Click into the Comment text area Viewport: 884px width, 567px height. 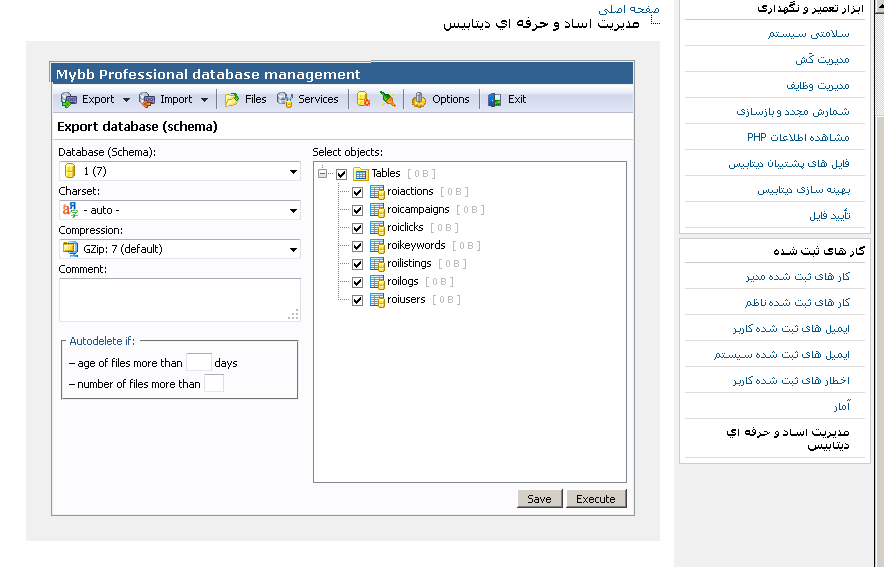point(179,300)
